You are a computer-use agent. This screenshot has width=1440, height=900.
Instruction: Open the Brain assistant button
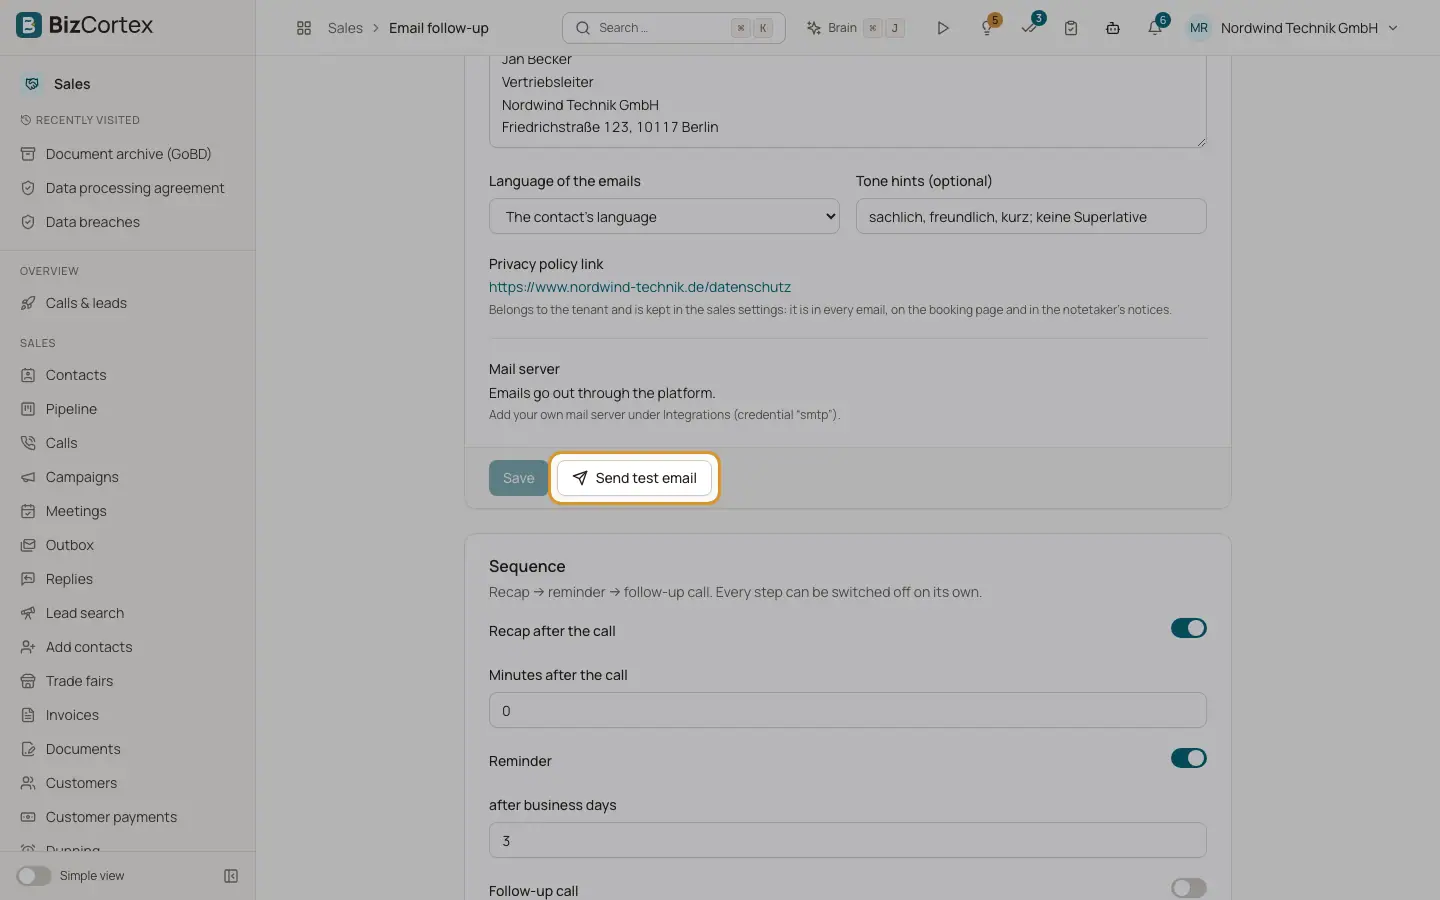click(x=855, y=28)
